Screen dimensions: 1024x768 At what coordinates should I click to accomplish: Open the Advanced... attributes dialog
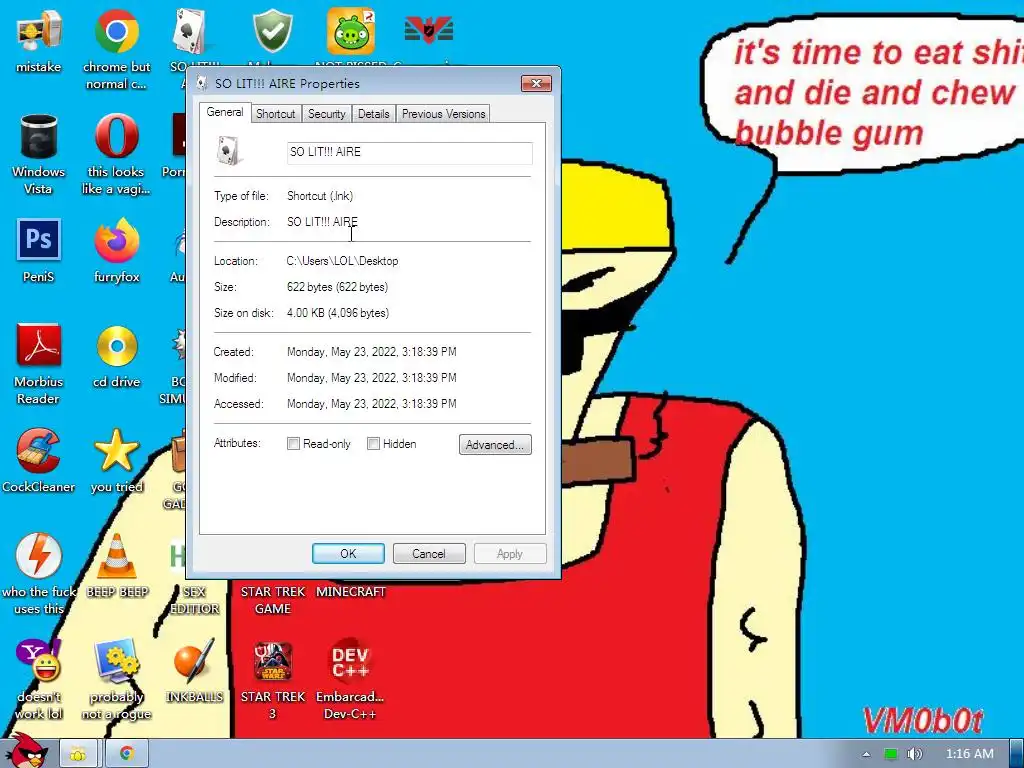click(x=495, y=444)
